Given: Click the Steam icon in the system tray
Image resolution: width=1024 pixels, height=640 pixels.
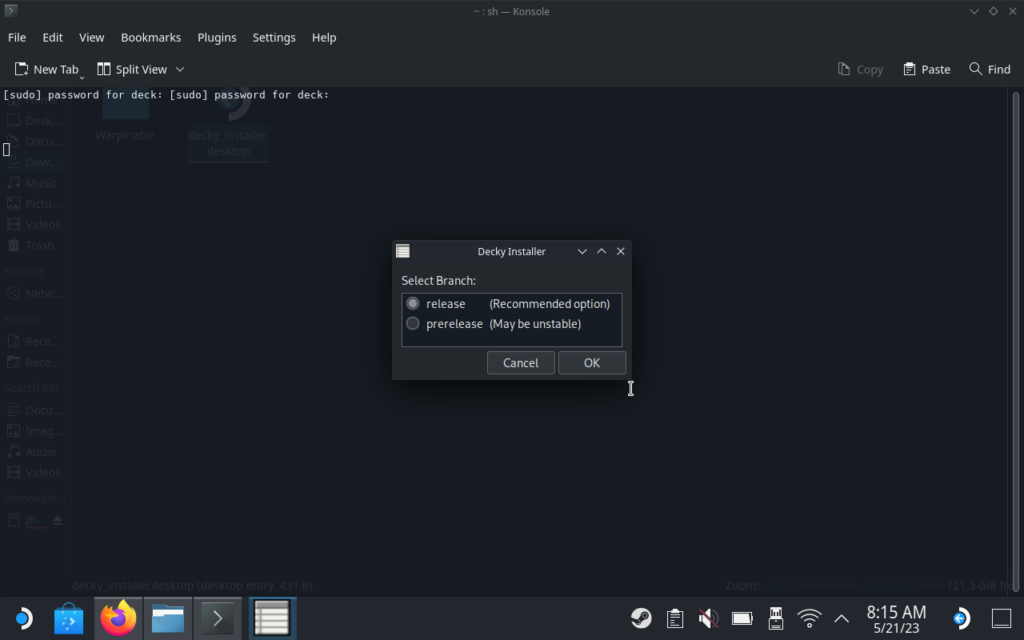Looking at the screenshot, I should pyautogui.click(x=641, y=618).
